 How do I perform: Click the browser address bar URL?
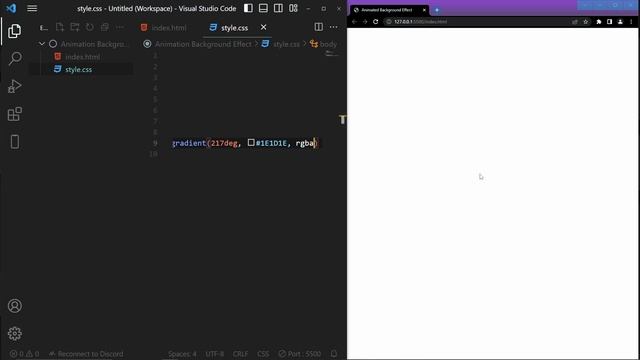point(420,22)
